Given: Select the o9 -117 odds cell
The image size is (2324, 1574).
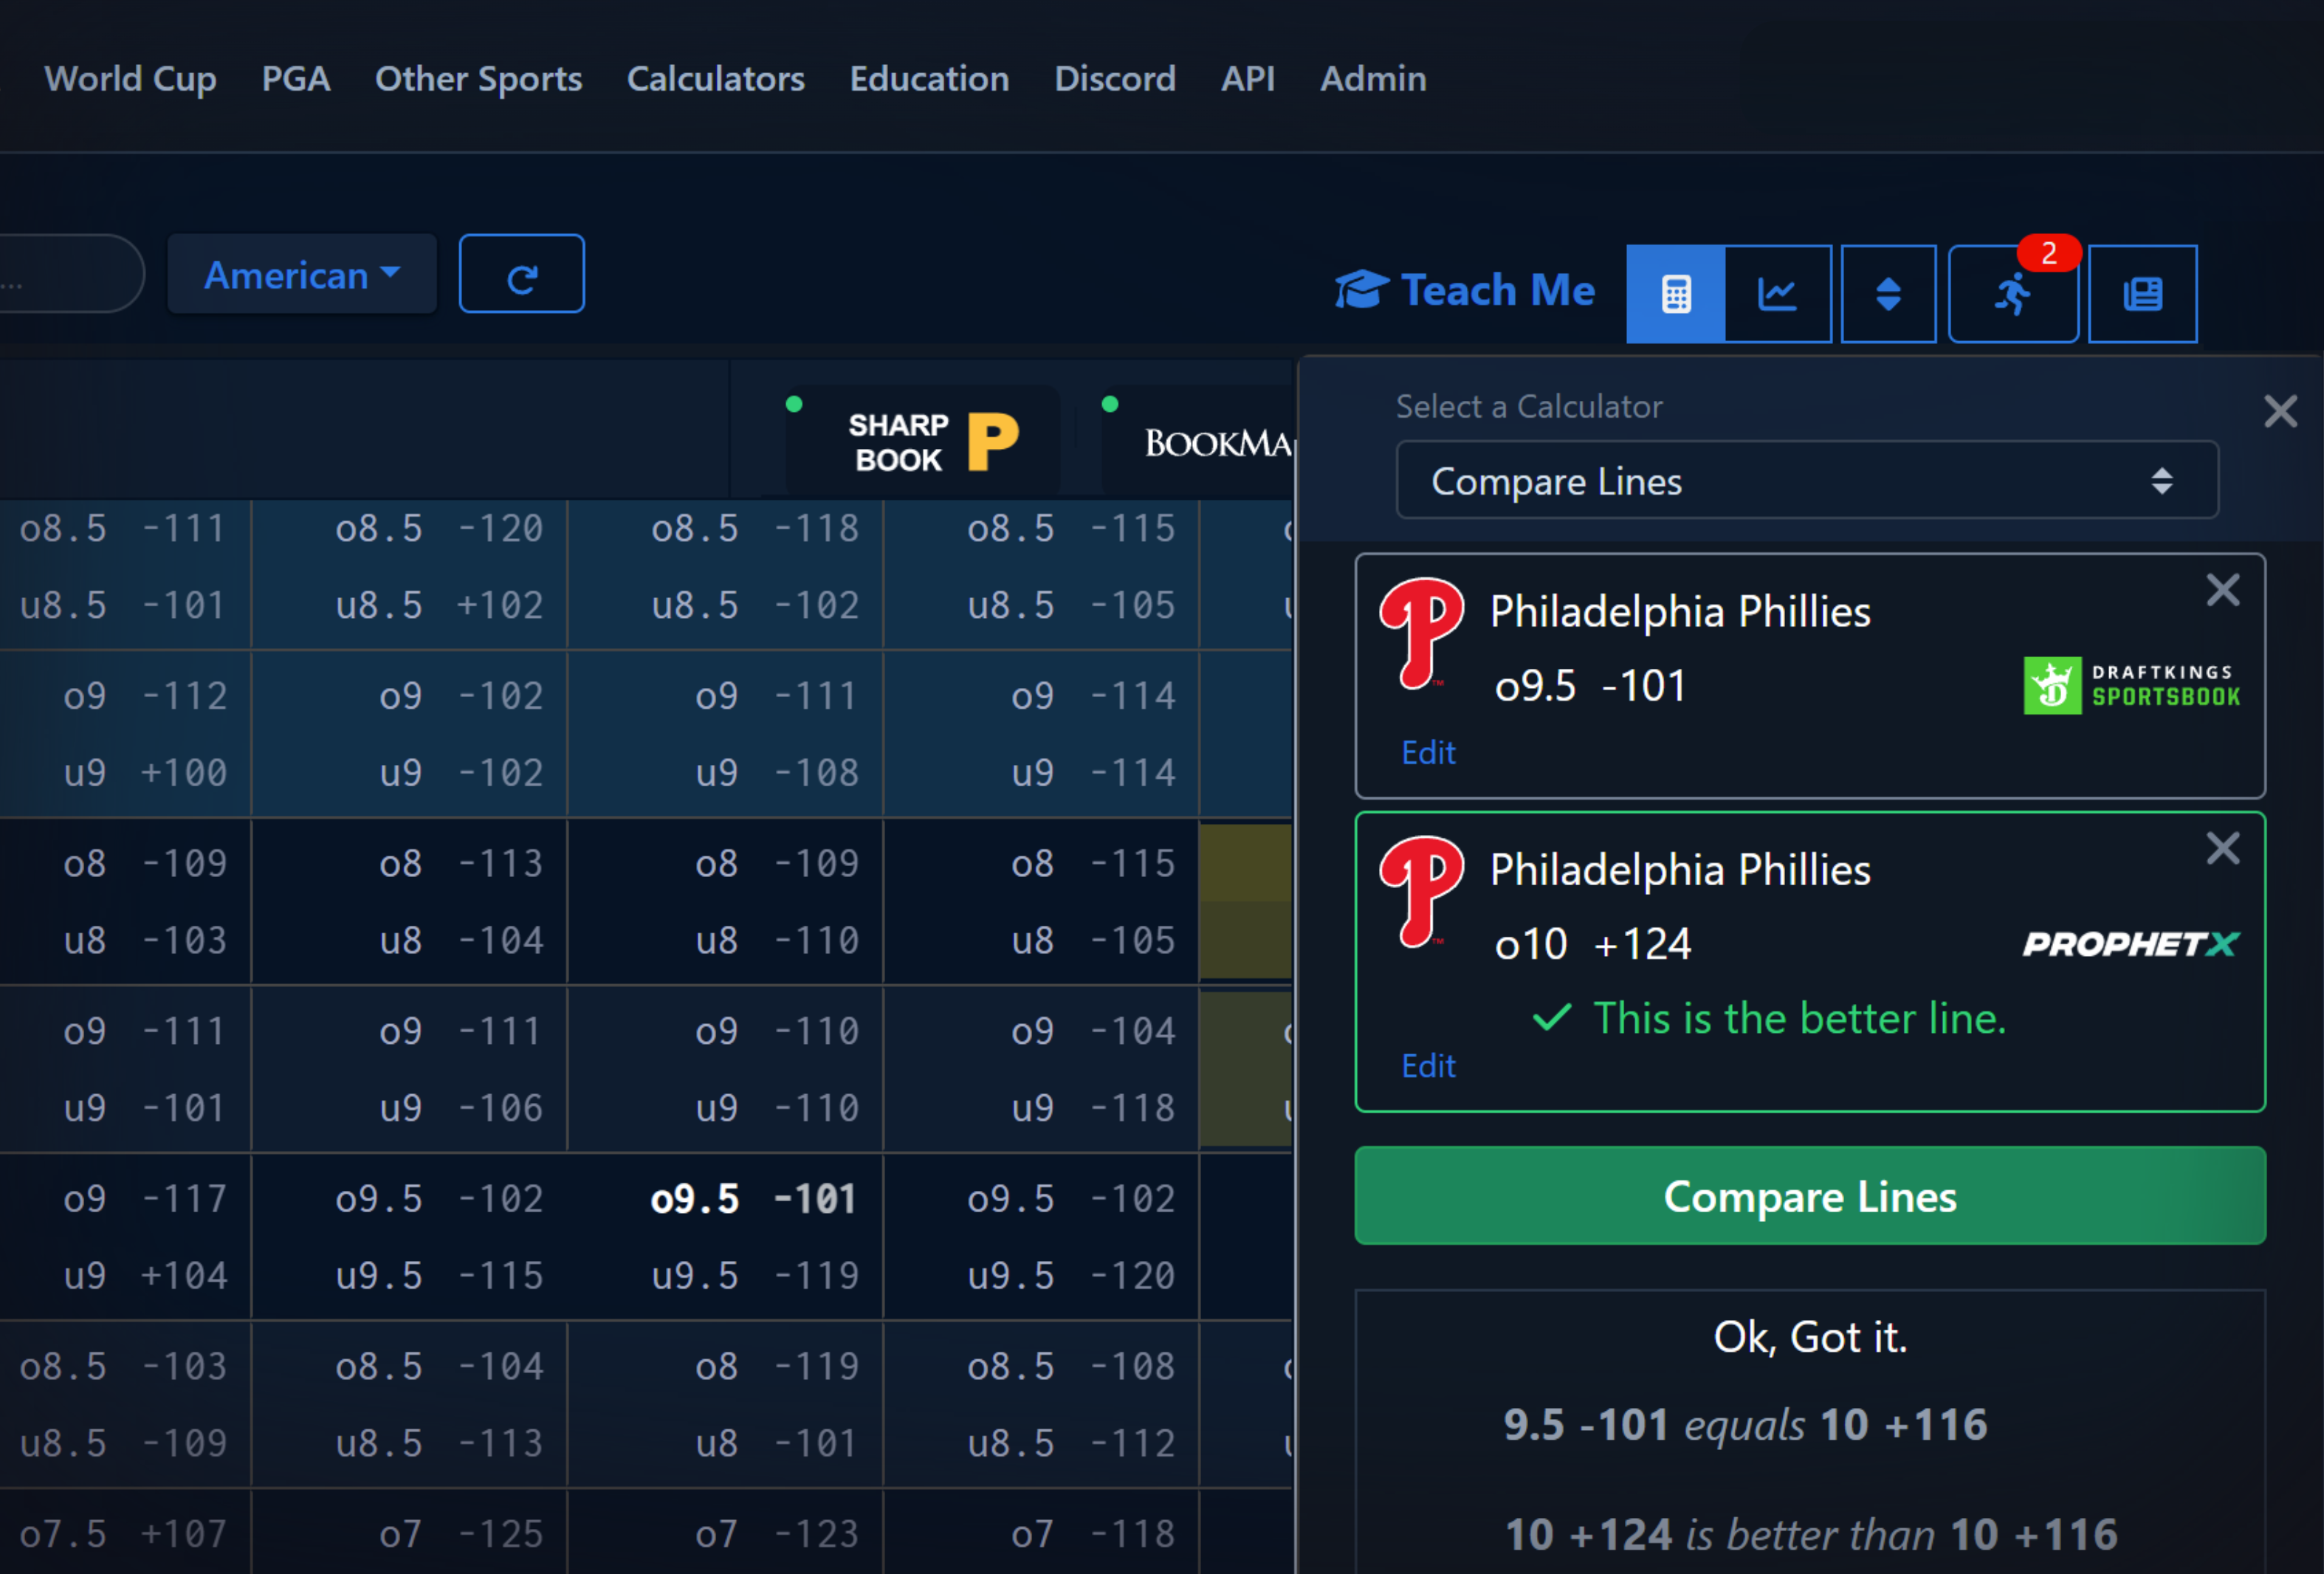Looking at the screenshot, I should click(145, 1198).
